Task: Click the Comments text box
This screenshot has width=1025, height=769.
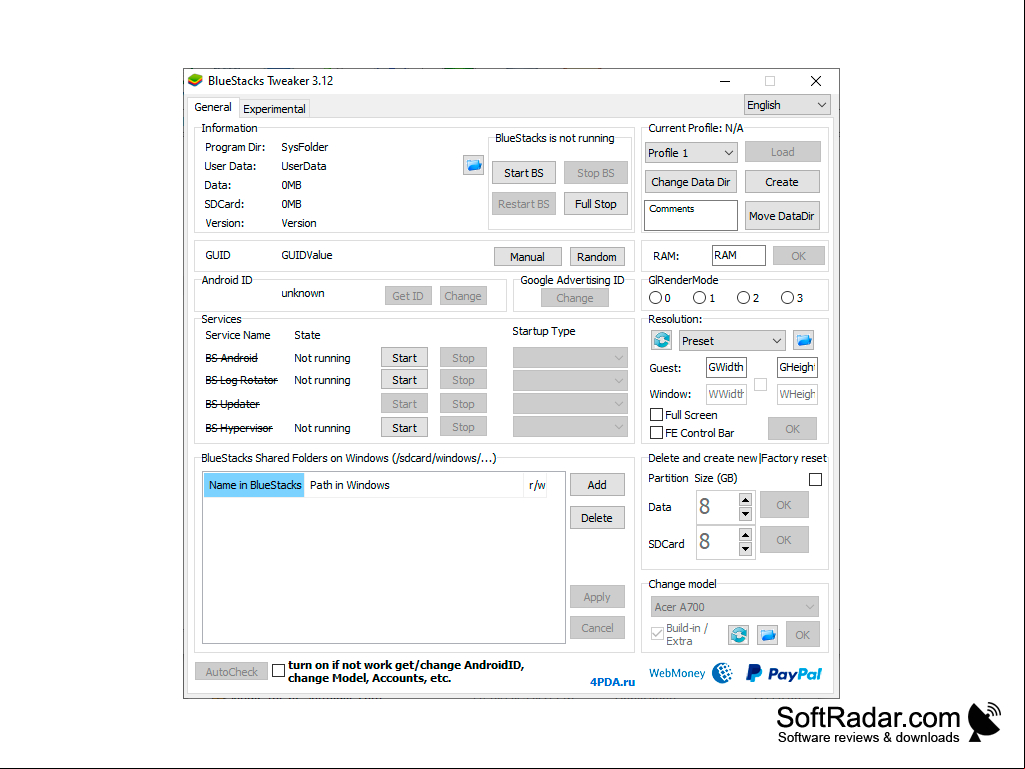Action: (691, 215)
